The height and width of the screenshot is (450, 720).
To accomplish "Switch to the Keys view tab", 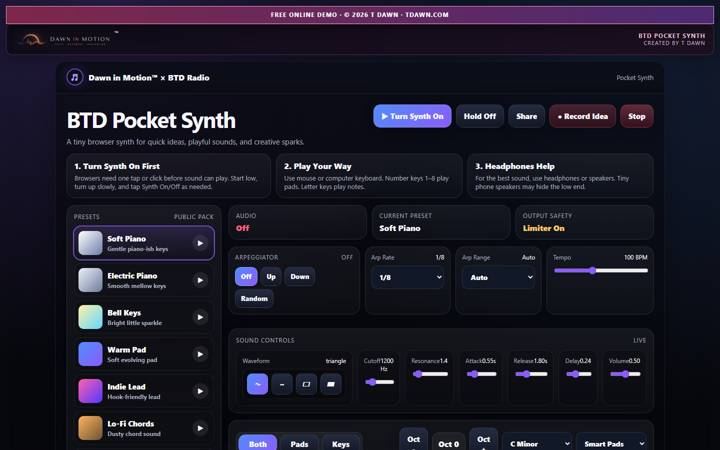I will pyautogui.click(x=341, y=444).
